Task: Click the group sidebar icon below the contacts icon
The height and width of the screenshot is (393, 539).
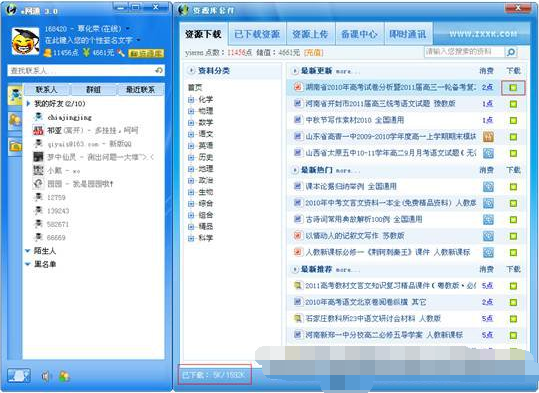Action: pyautogui.click(x=15, y=120)
